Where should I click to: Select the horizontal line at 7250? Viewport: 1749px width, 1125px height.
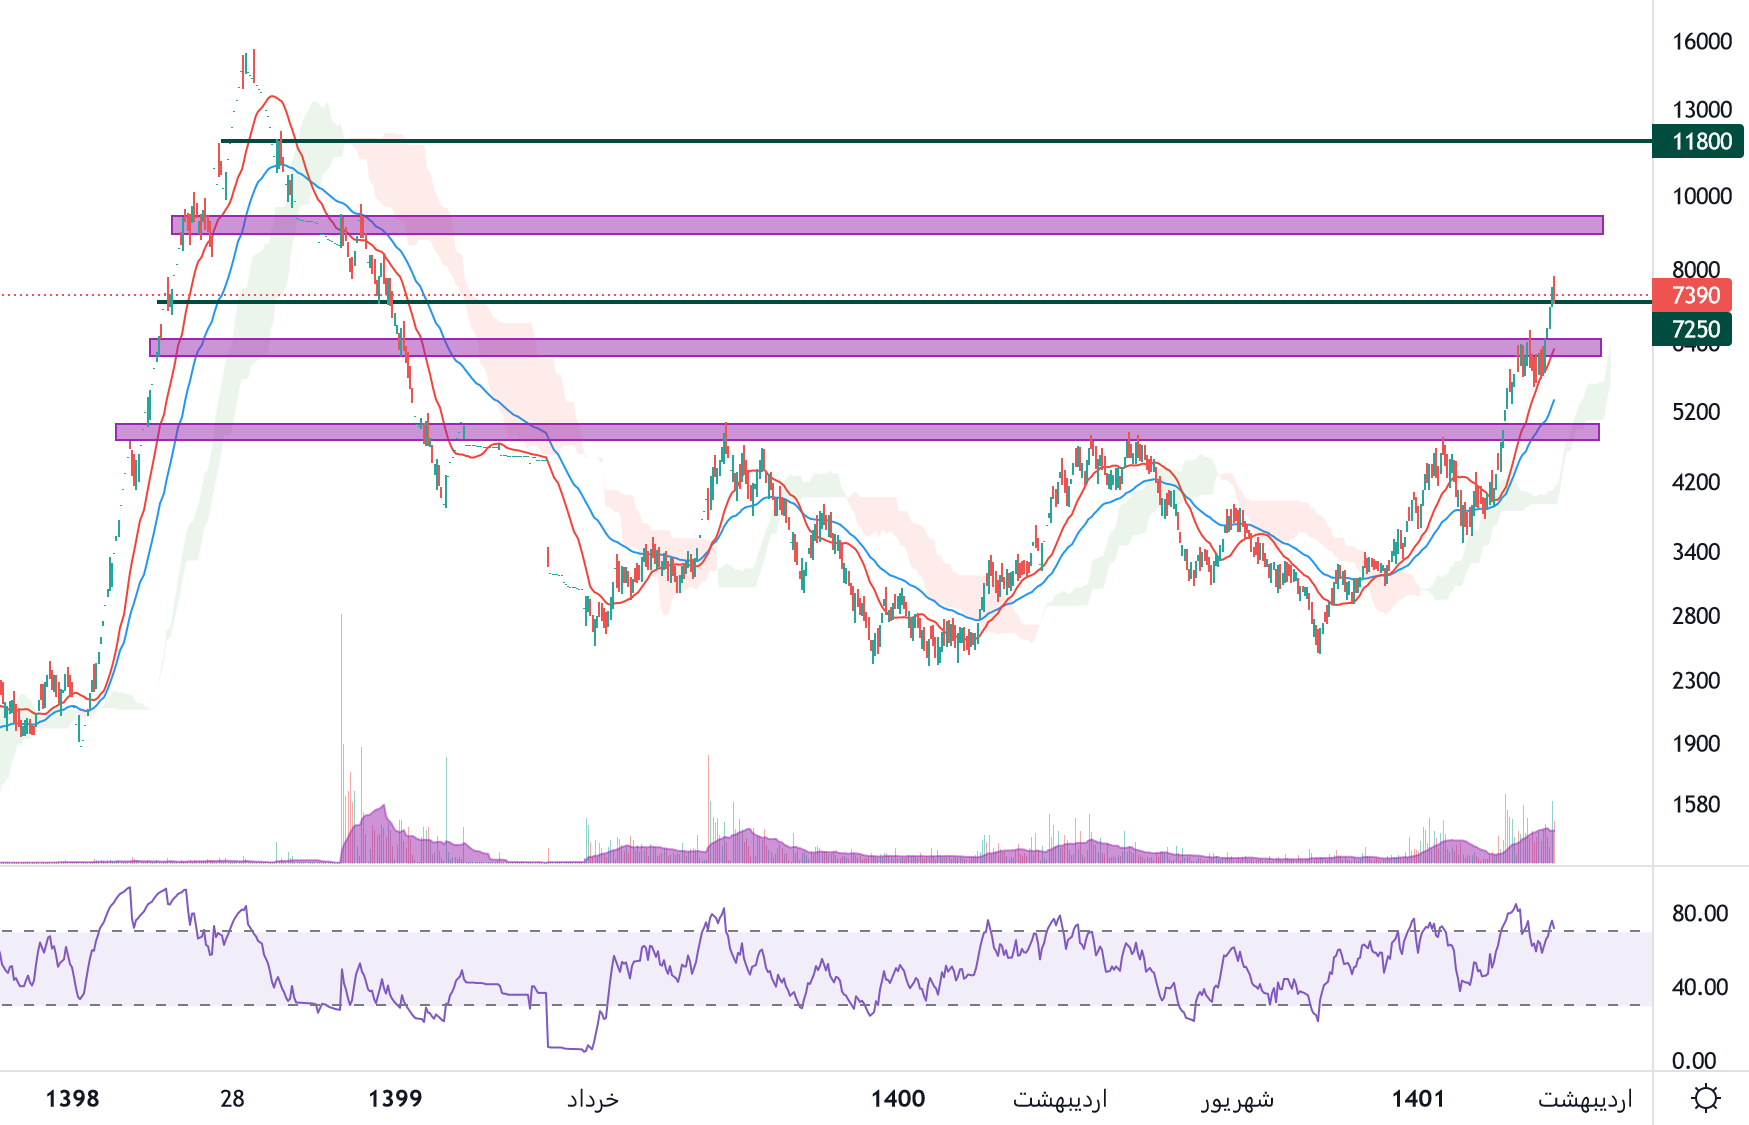900,301
